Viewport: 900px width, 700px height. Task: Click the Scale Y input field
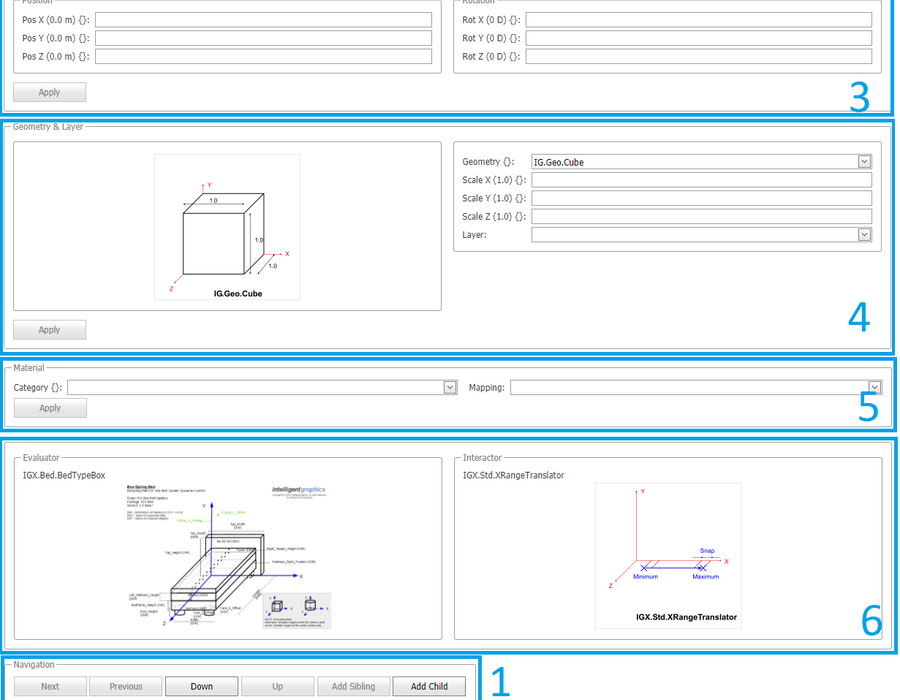click(x=701, y=199)
